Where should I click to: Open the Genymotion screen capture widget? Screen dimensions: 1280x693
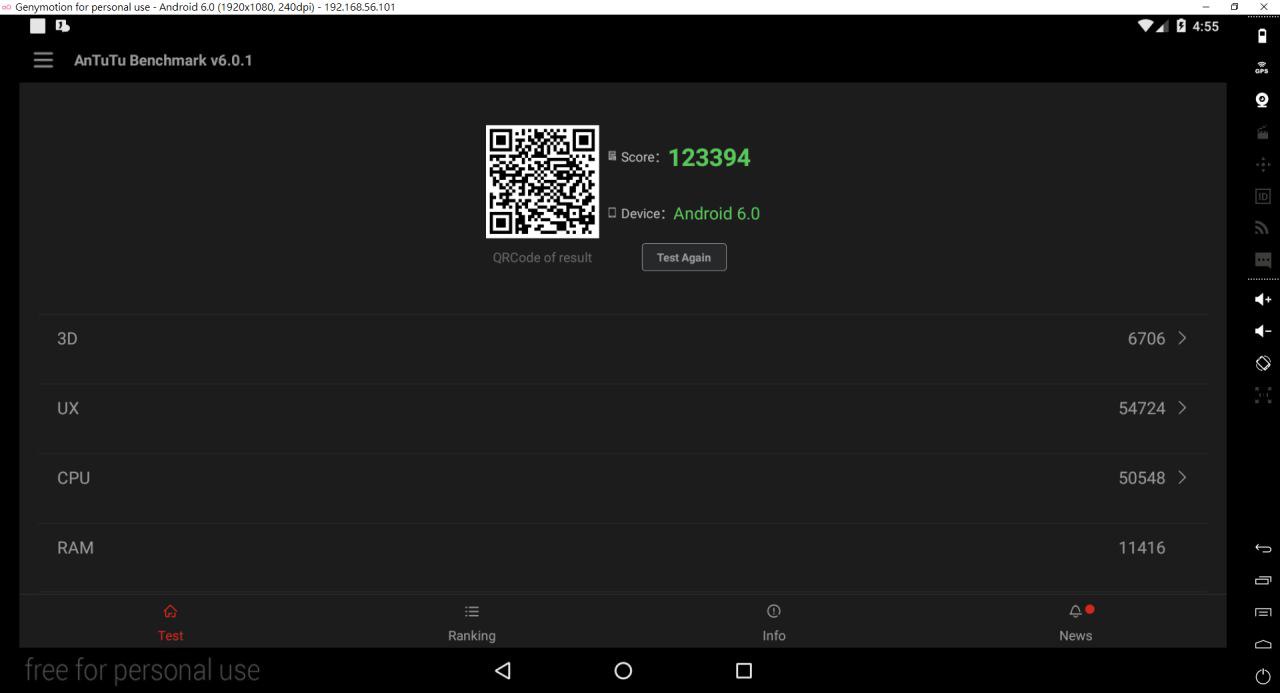[x=1262, y=132]
